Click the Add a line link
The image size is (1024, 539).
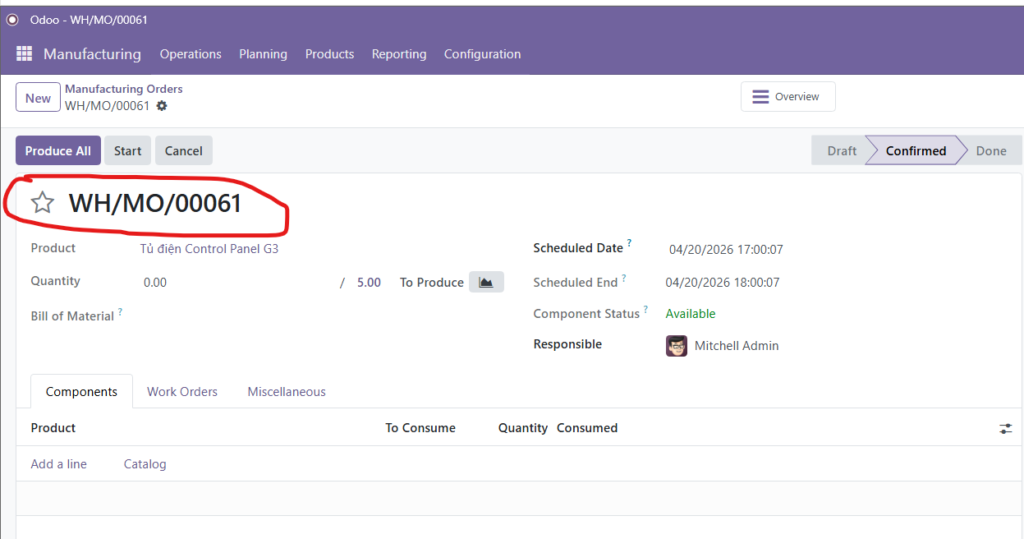(59, 464)
